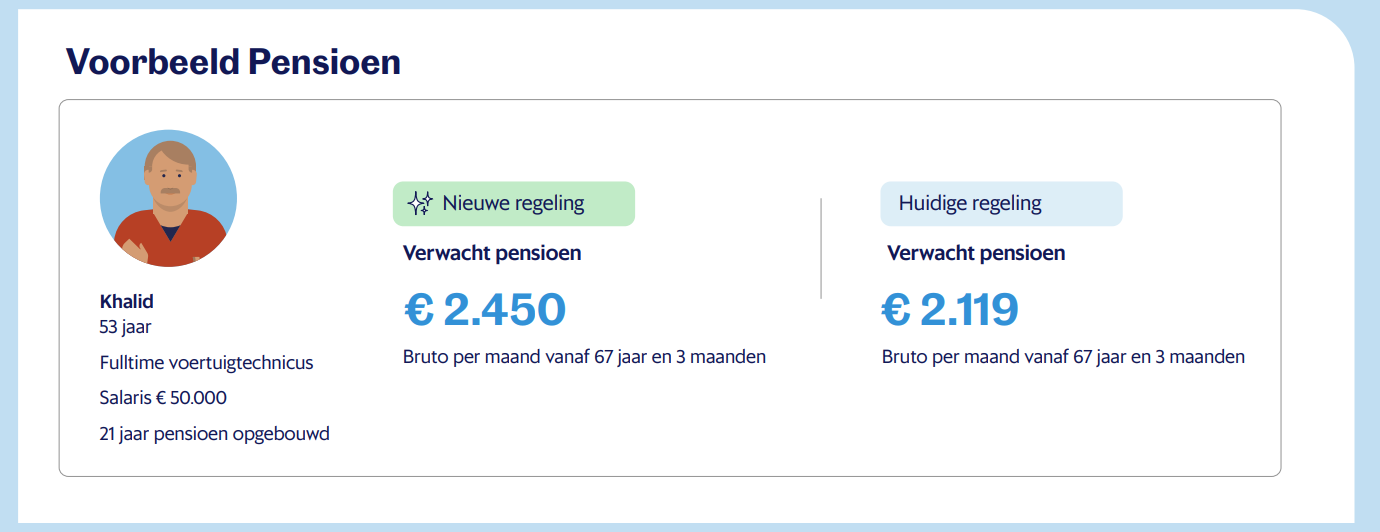This screenshot has width=1380, height=532.
Task: Click Bruto per maand text below € 2.119
Action: click(1064, 356)
